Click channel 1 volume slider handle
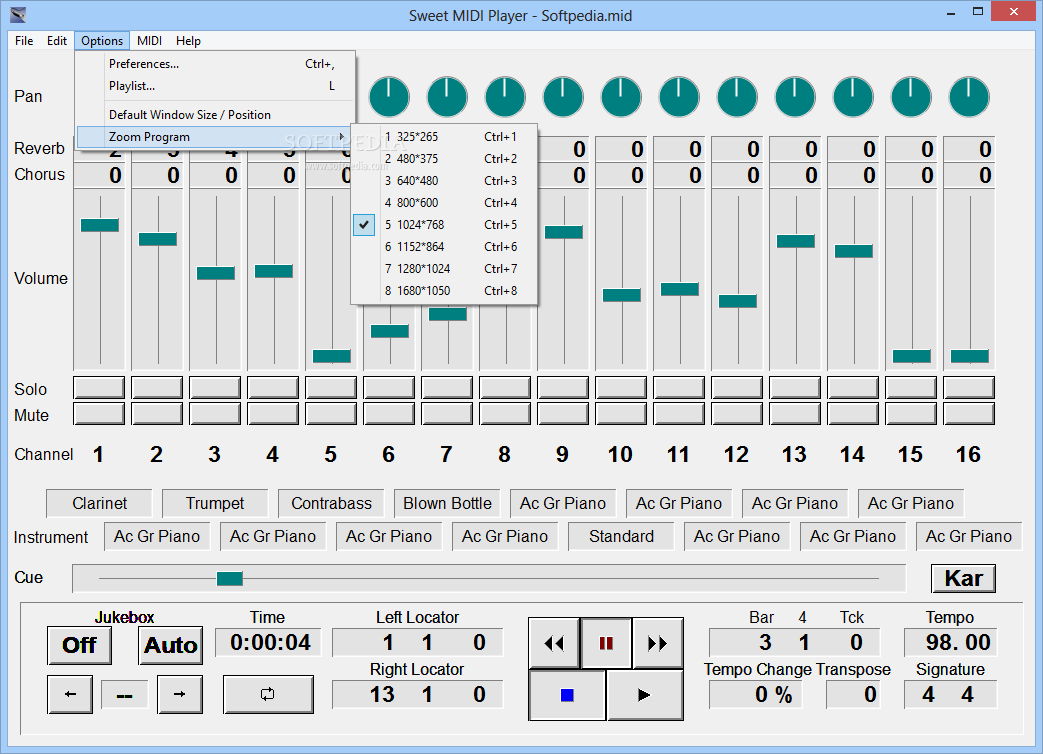 click(100, 225)
